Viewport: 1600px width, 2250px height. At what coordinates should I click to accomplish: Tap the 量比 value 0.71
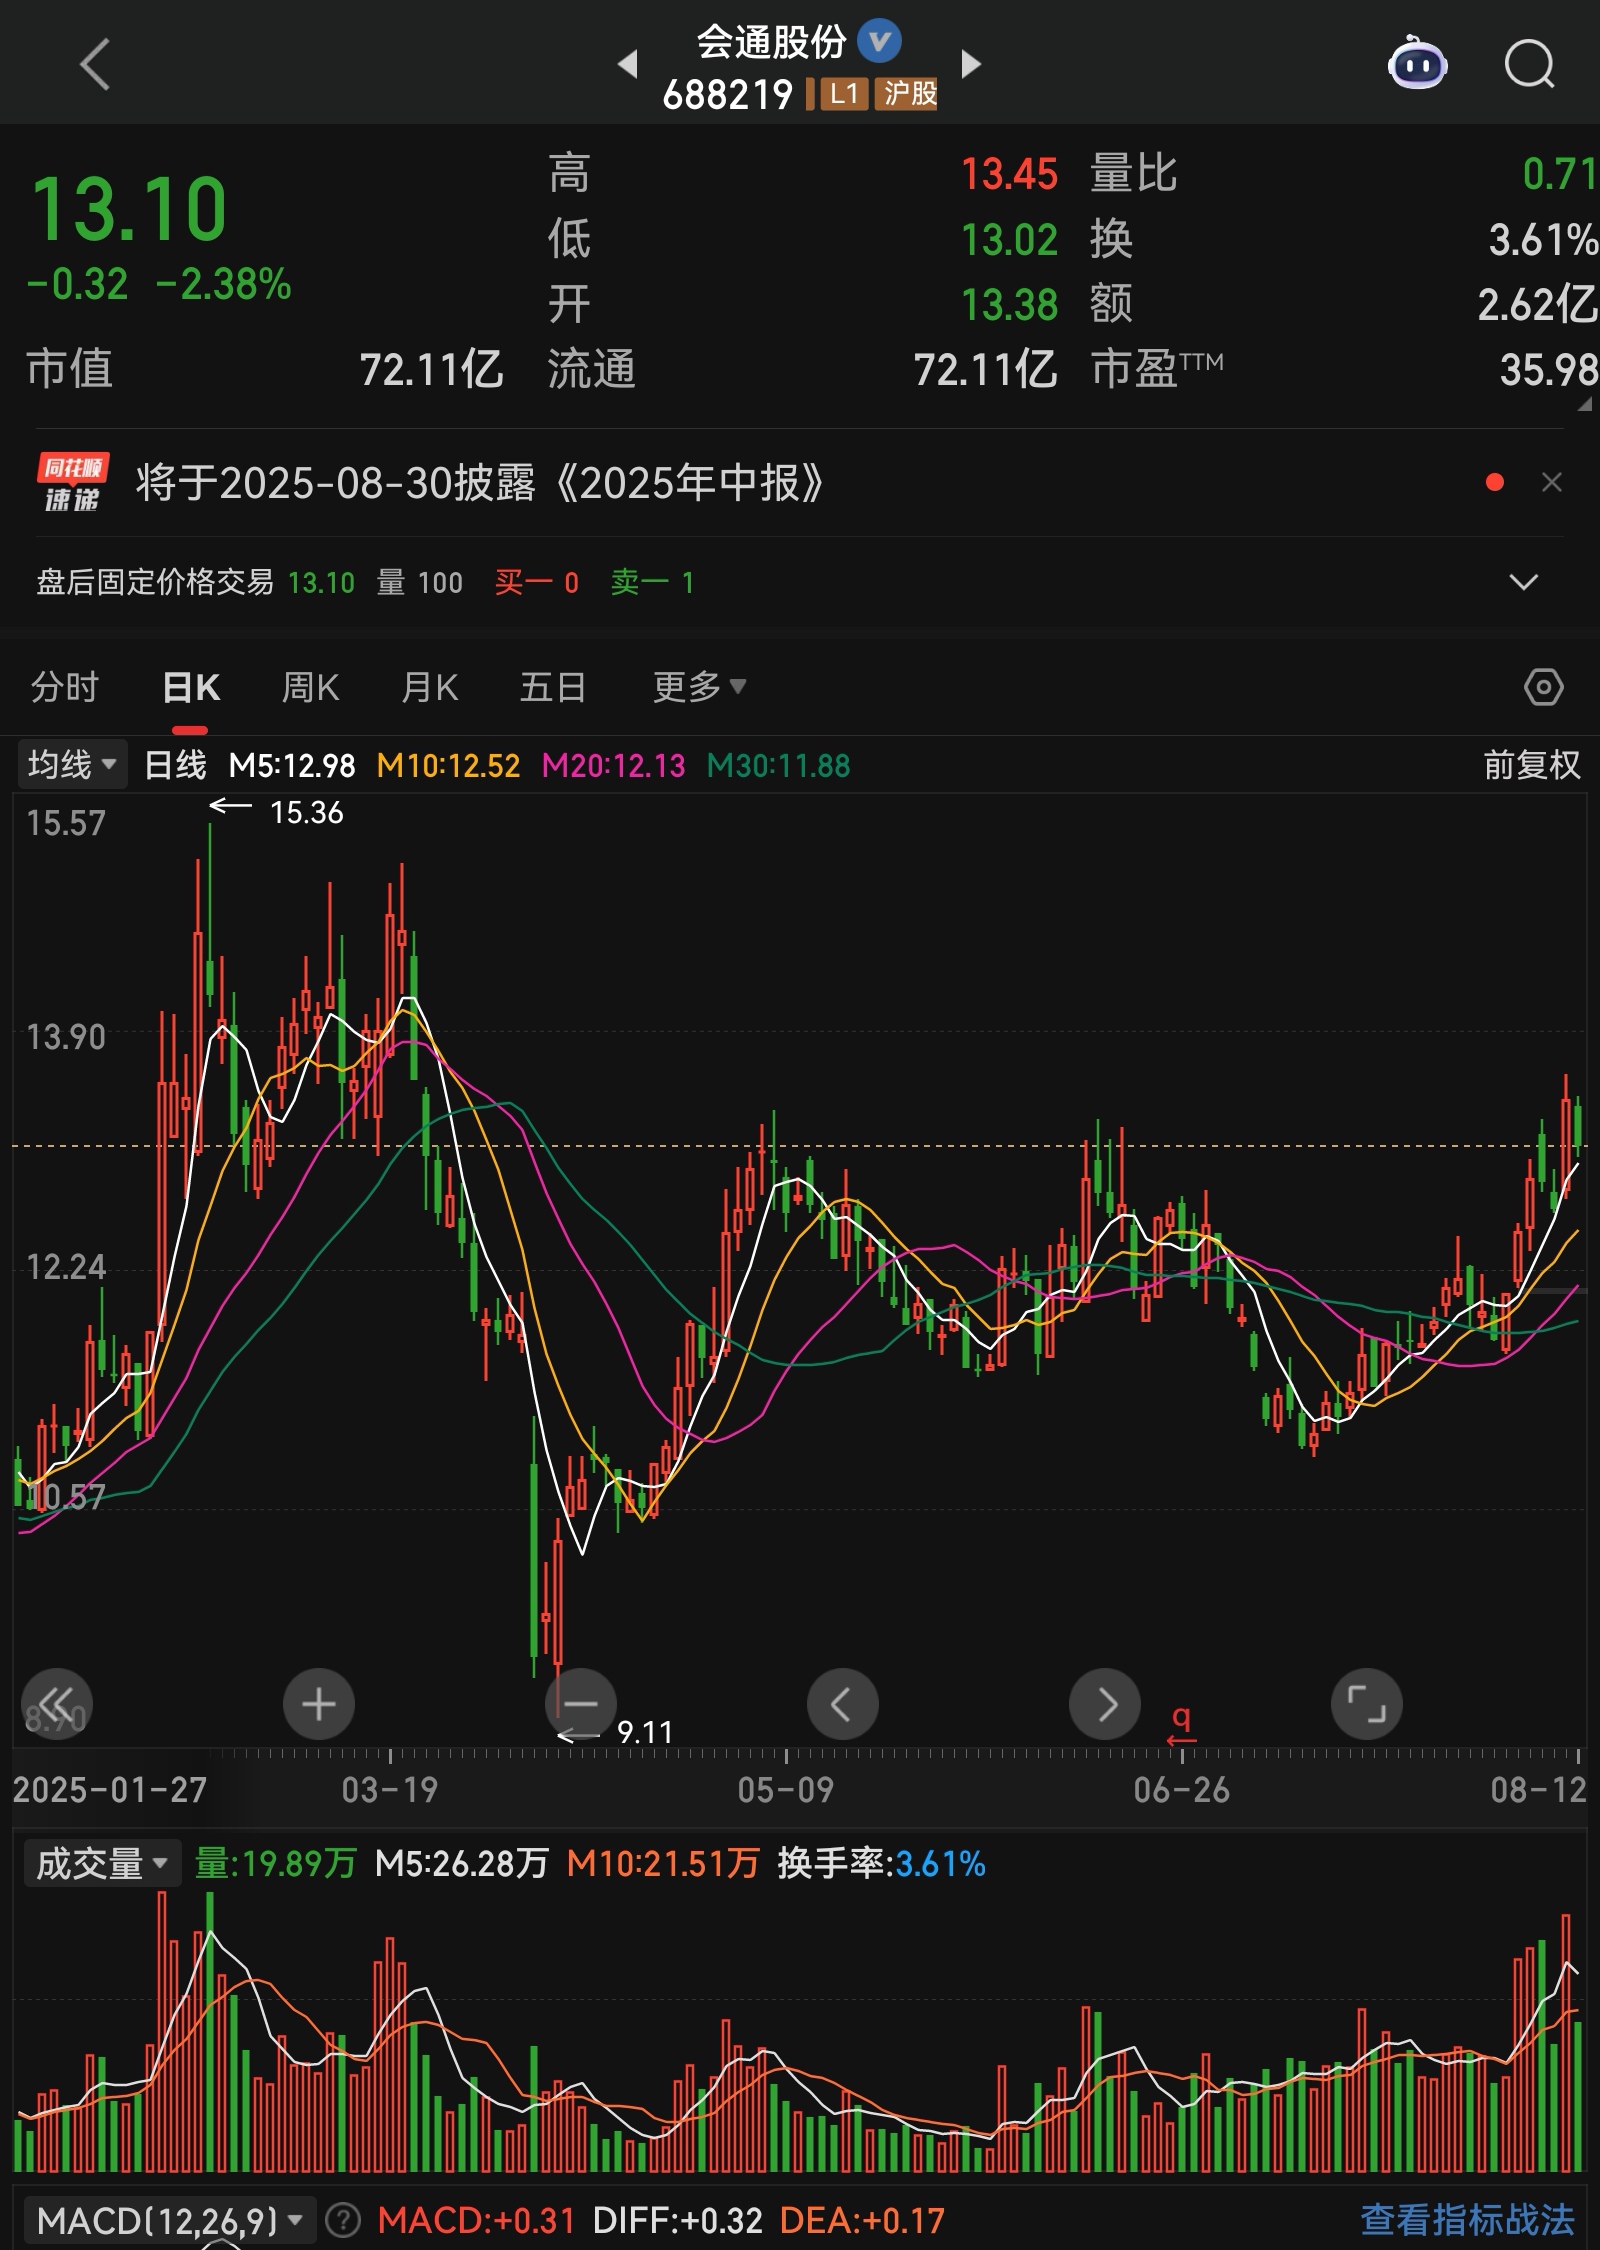[1559, 174]
